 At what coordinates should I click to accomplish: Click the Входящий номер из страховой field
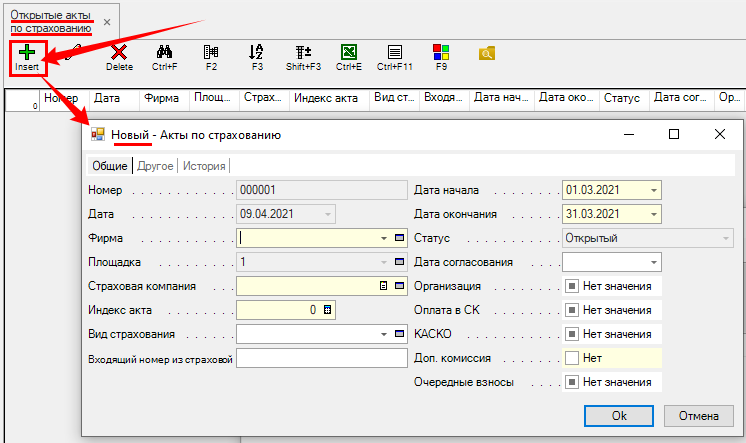click(x=321, y=358)
